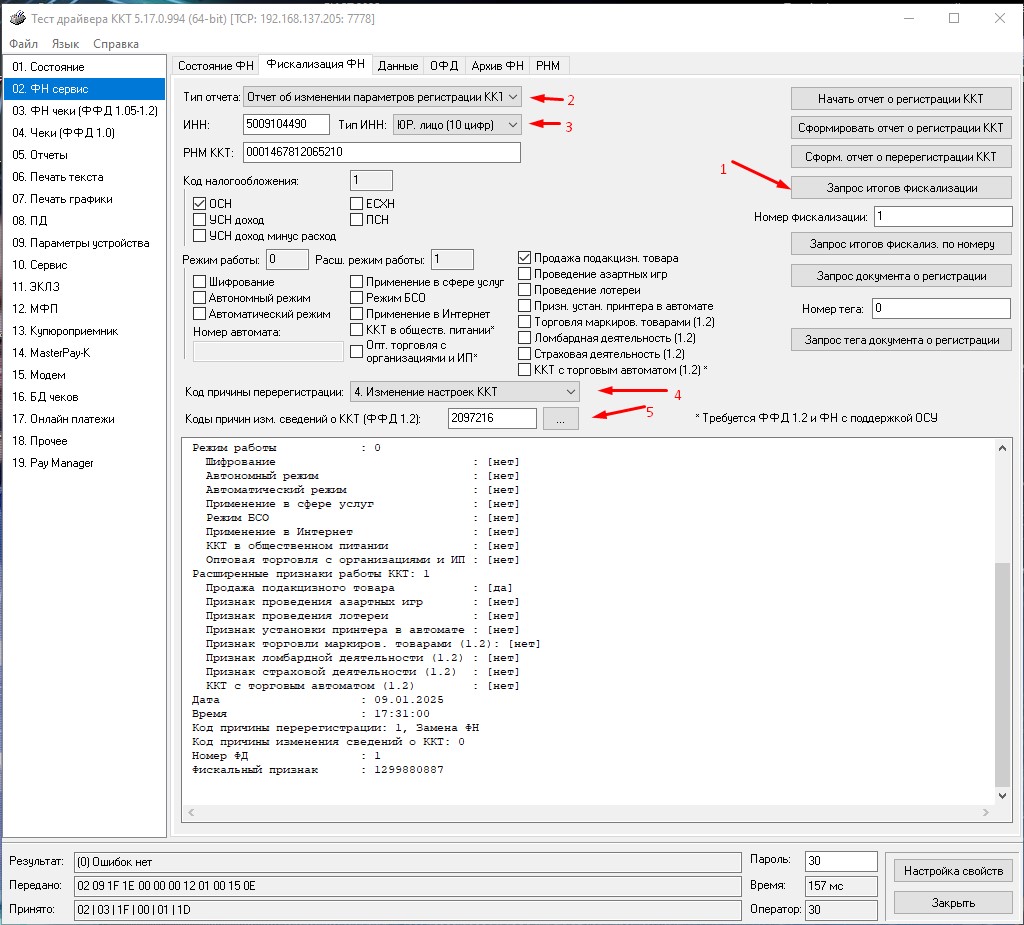Enable УСН доход минус расход checkbox
The image size is (1024, 925).
200,235
